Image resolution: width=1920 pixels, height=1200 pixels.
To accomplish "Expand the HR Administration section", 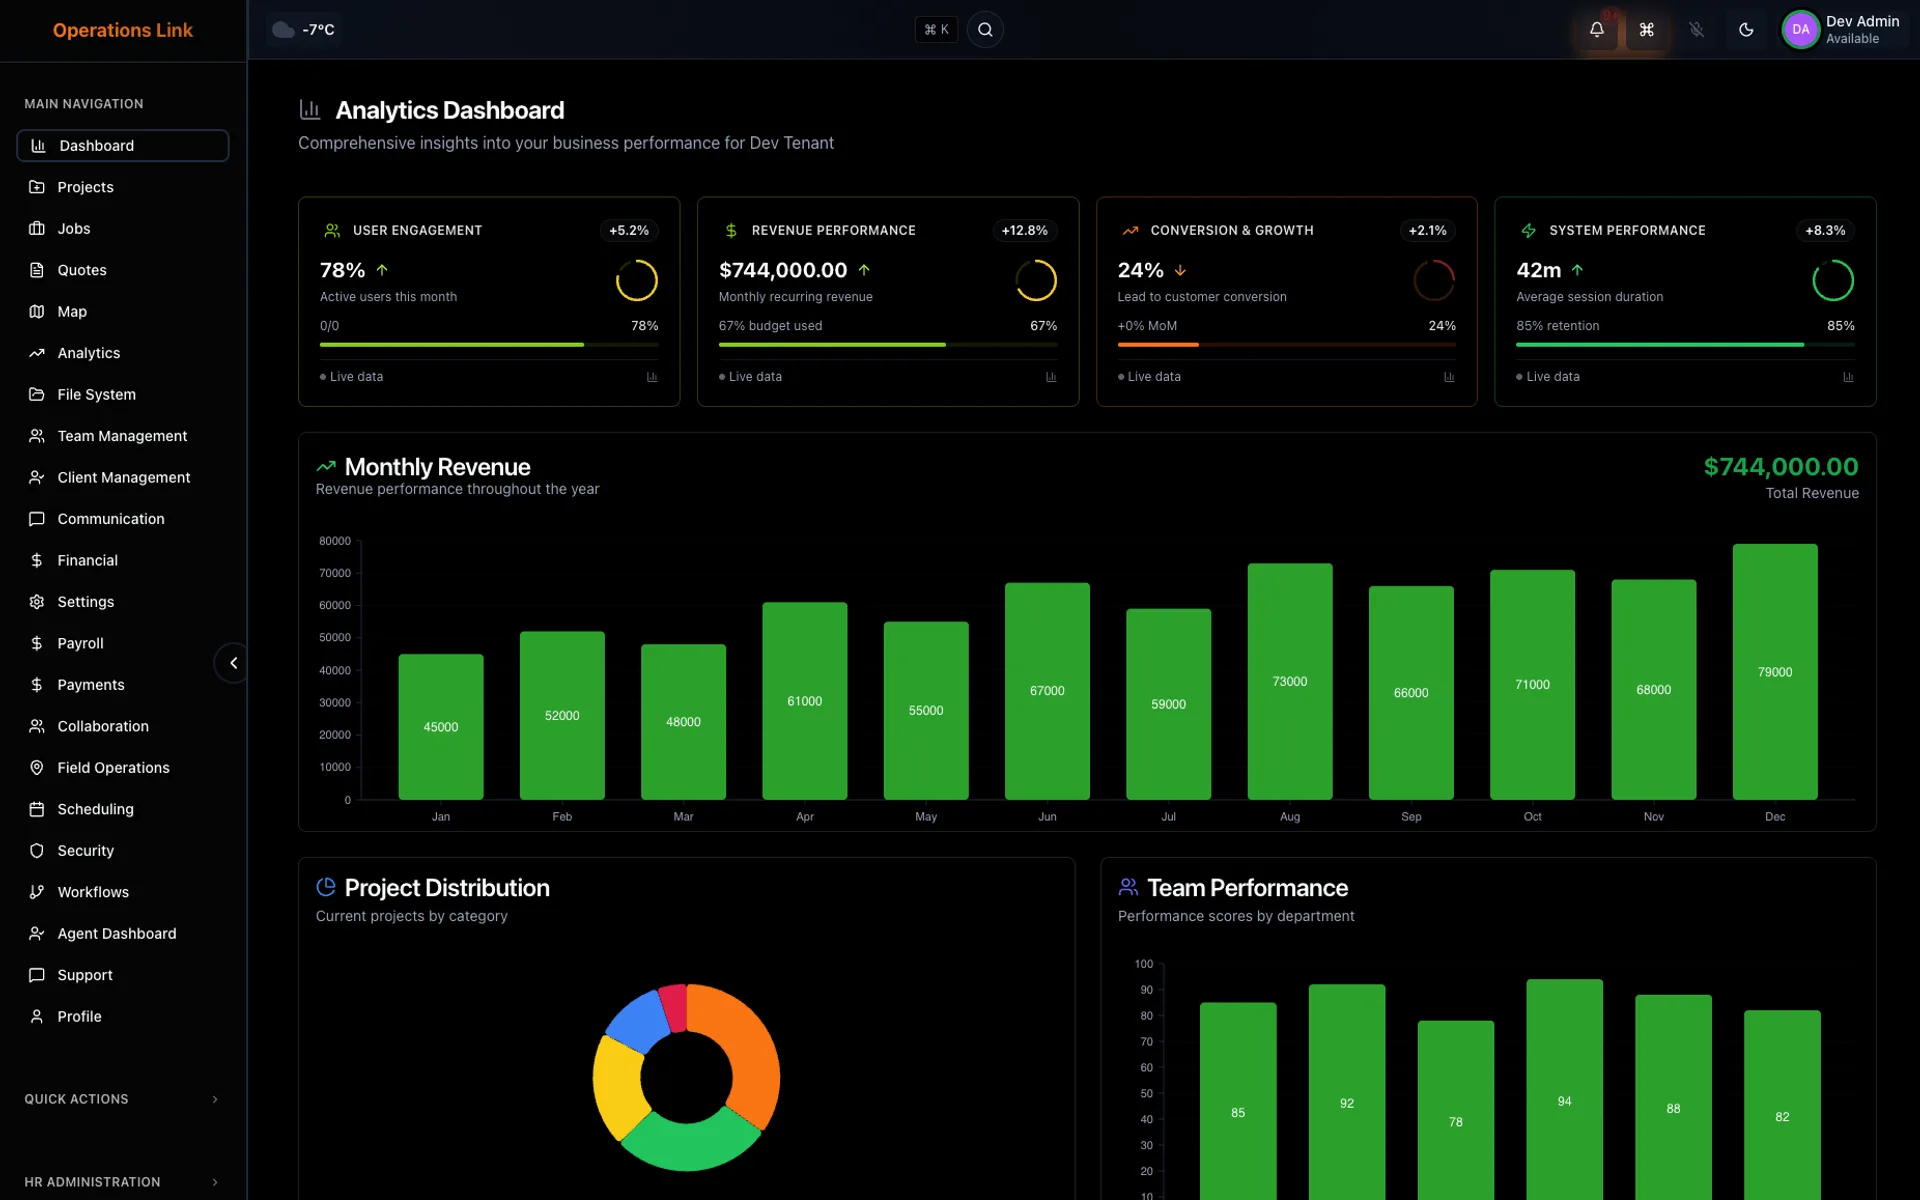I will (x=122, y=1182).
